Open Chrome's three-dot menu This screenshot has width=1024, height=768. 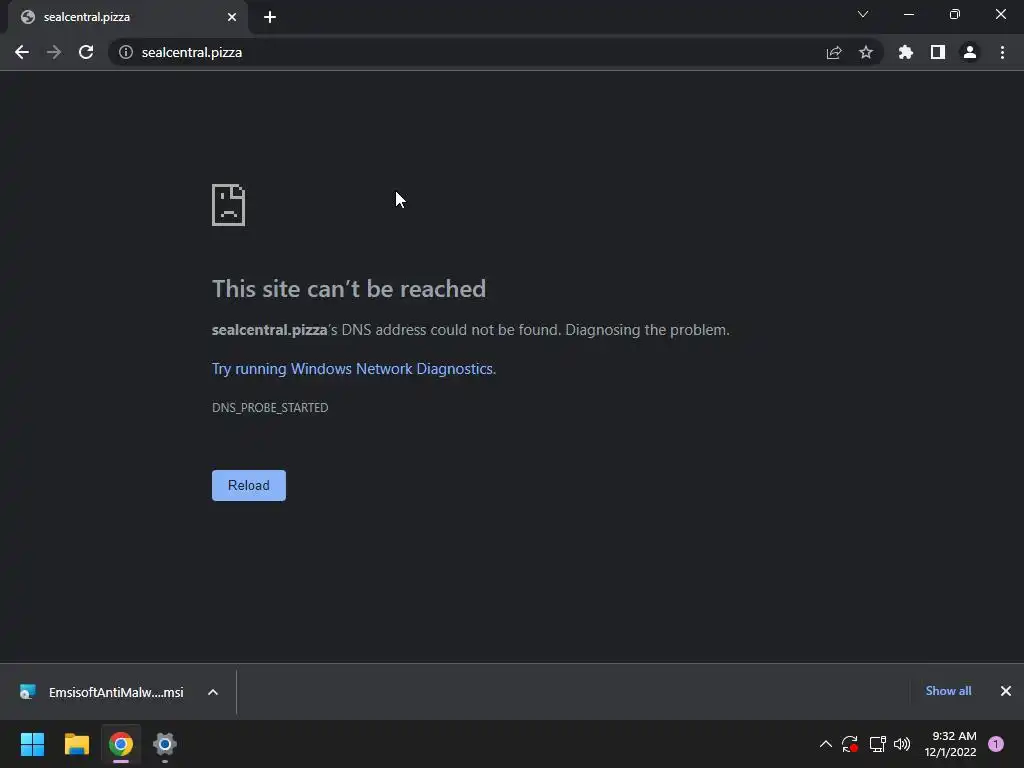click(1002, 52)
